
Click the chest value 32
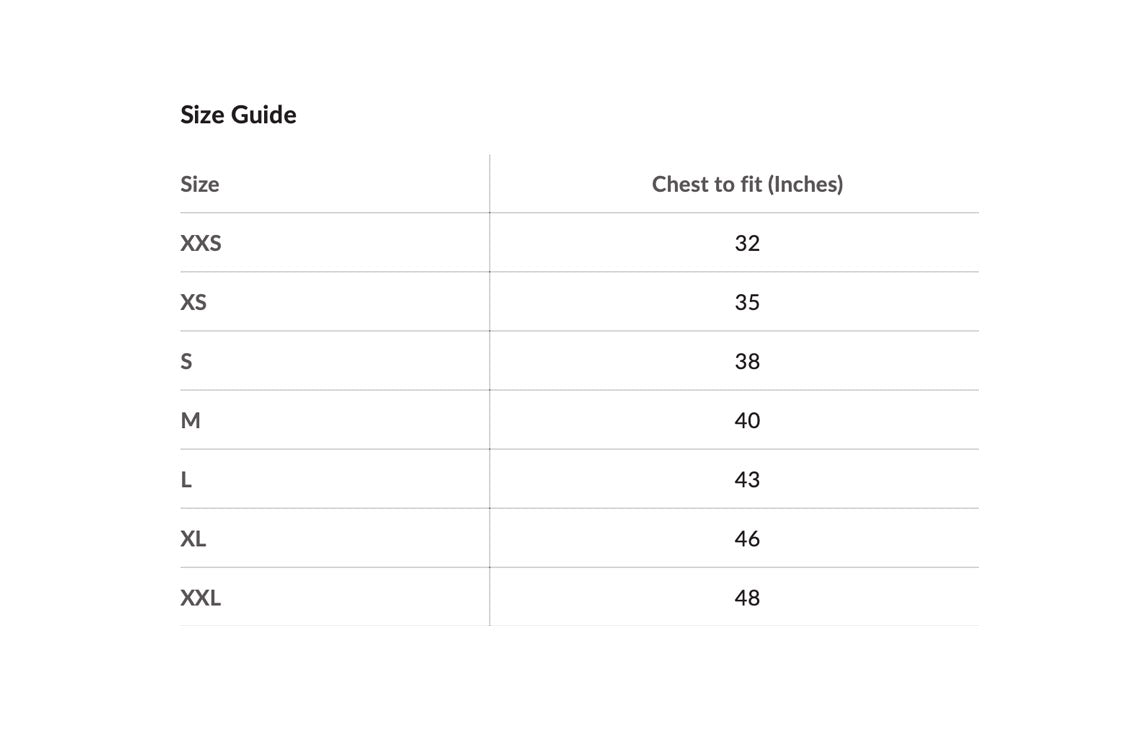(747, 243)
